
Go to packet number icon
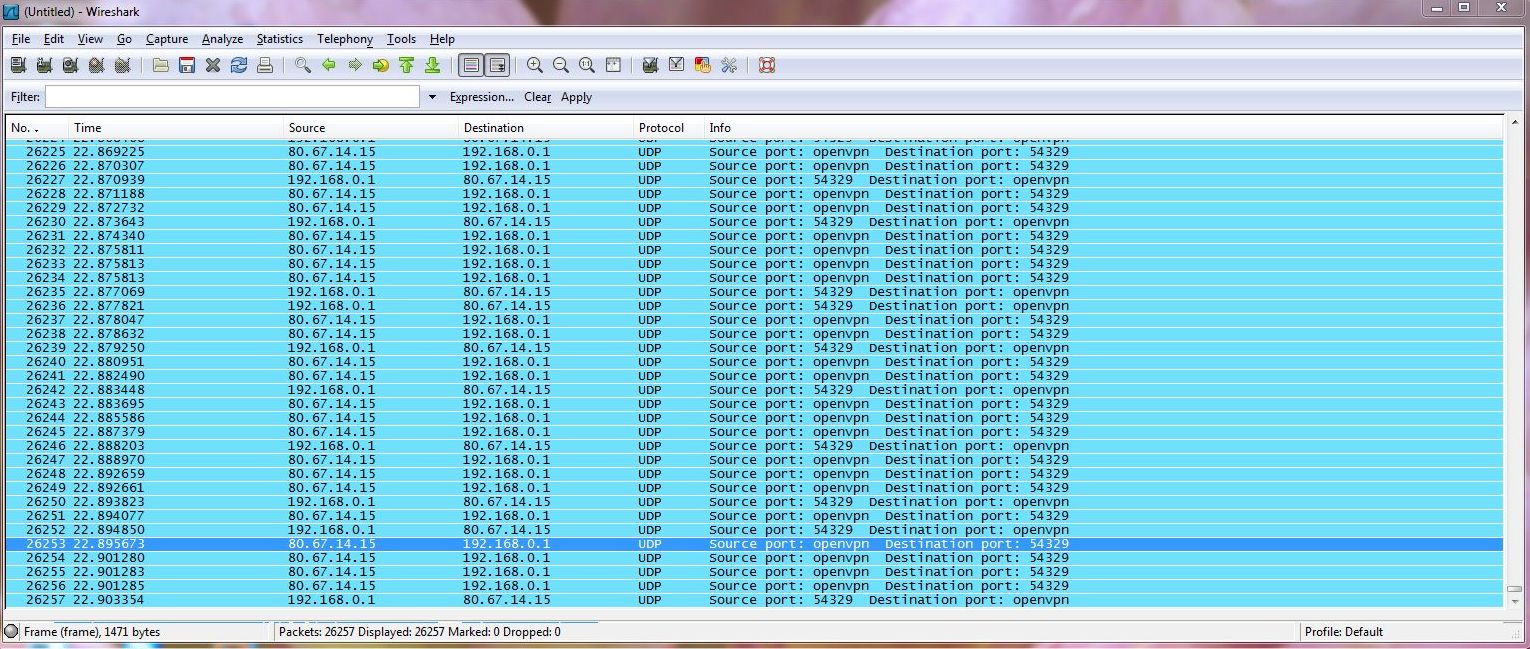[381, 65]
